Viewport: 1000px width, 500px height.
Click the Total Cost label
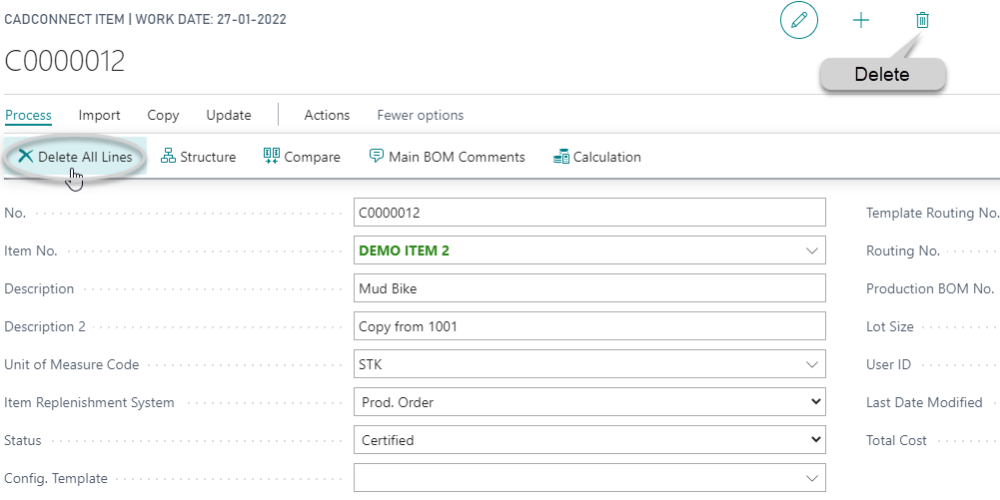point(896,440)
